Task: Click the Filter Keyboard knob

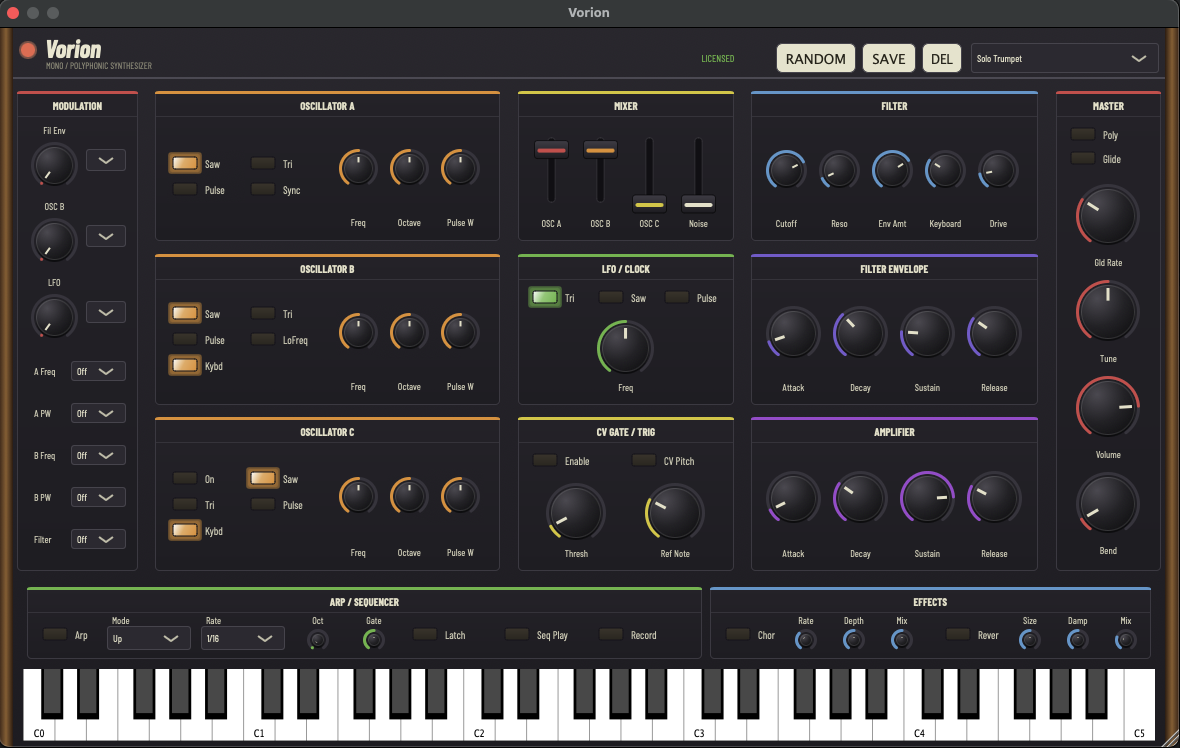Action: pyautogui.click(x=944, y=170)
